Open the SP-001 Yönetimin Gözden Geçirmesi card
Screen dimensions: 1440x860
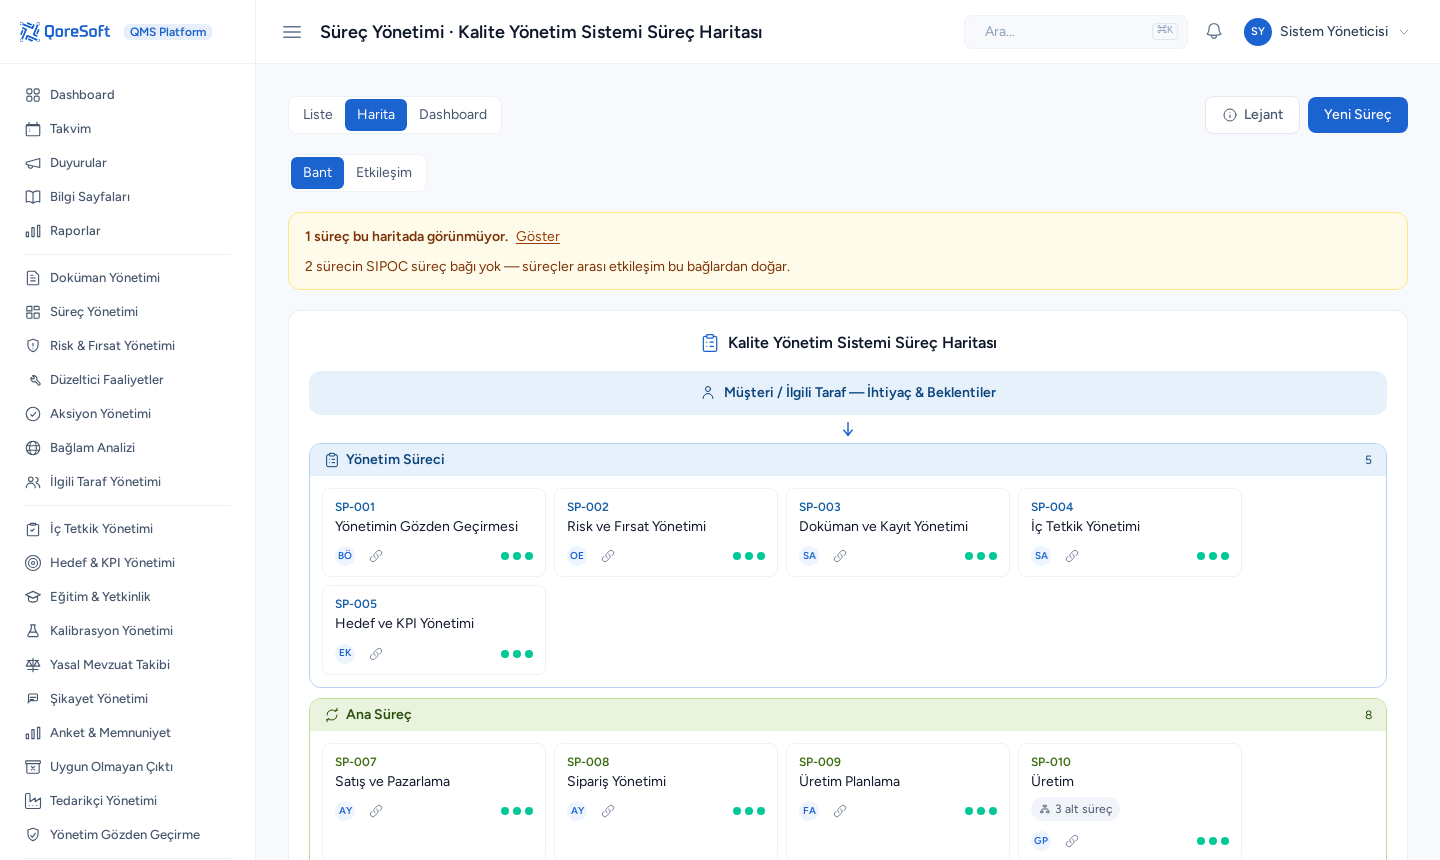point(434,532)
